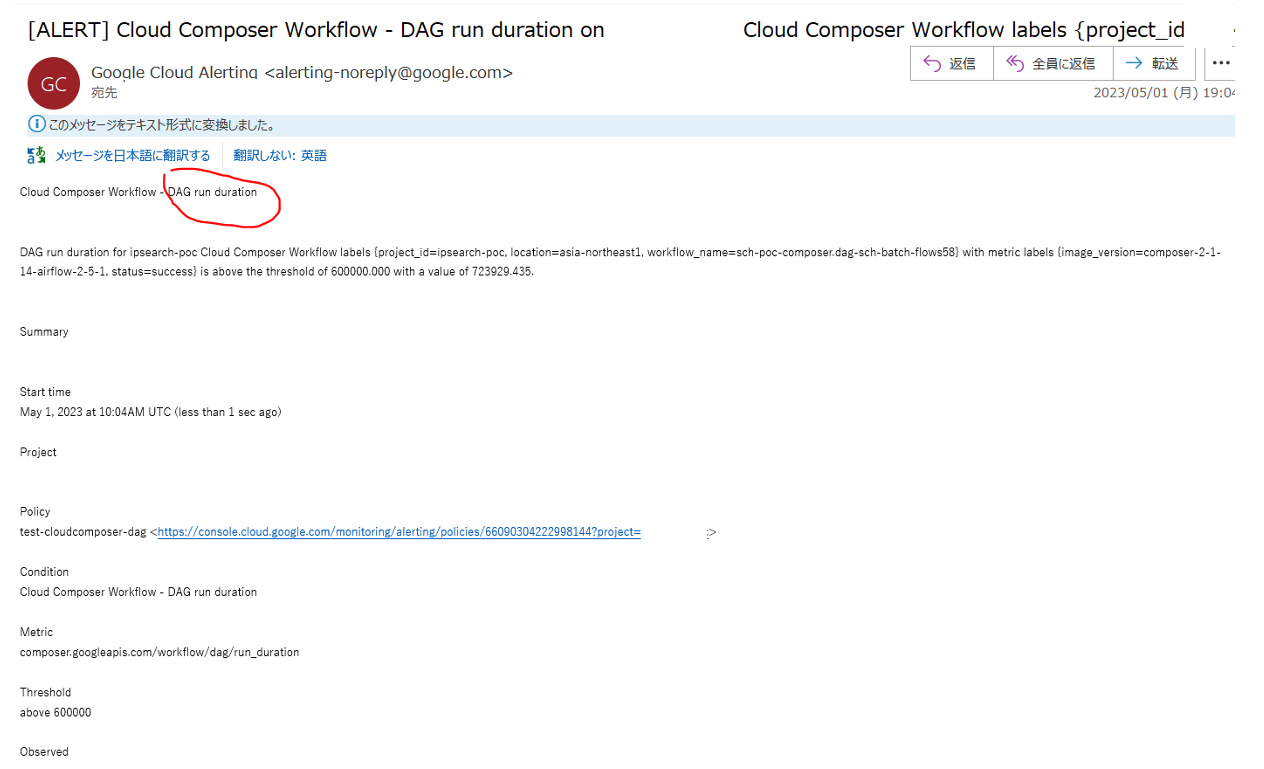Click the GC sender avatar circle
The height and width of the screenshot is (769, 1264).
[53, 83]
